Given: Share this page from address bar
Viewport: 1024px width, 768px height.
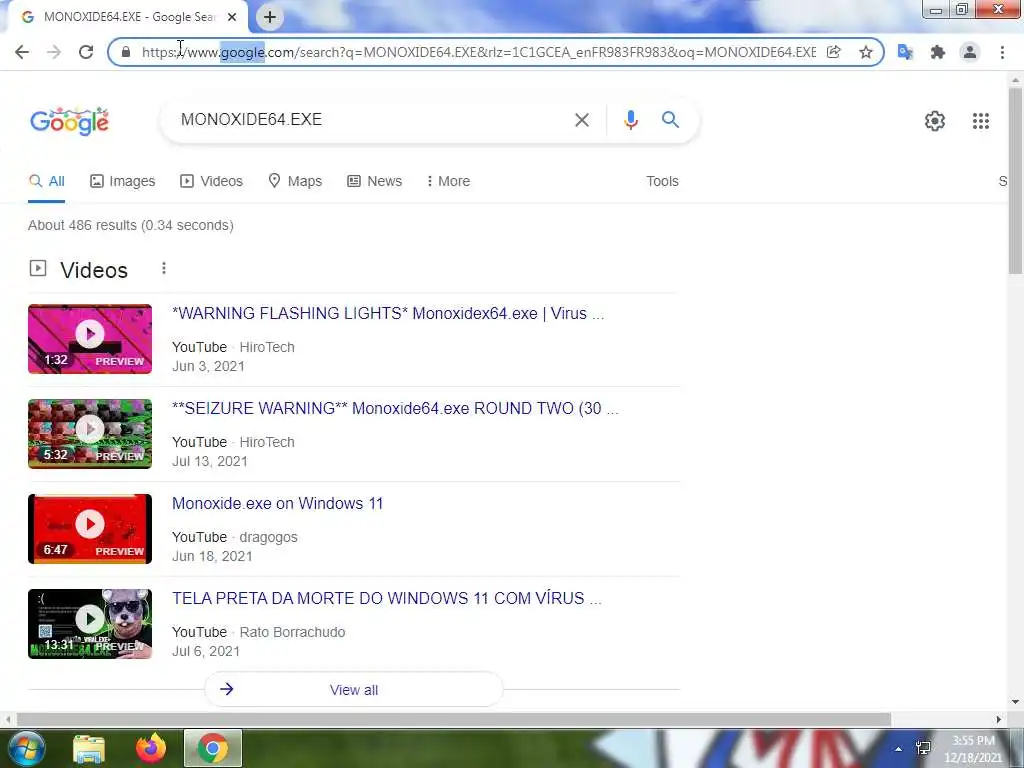Looking at the screenshot, I should click(x=834, y=52).
